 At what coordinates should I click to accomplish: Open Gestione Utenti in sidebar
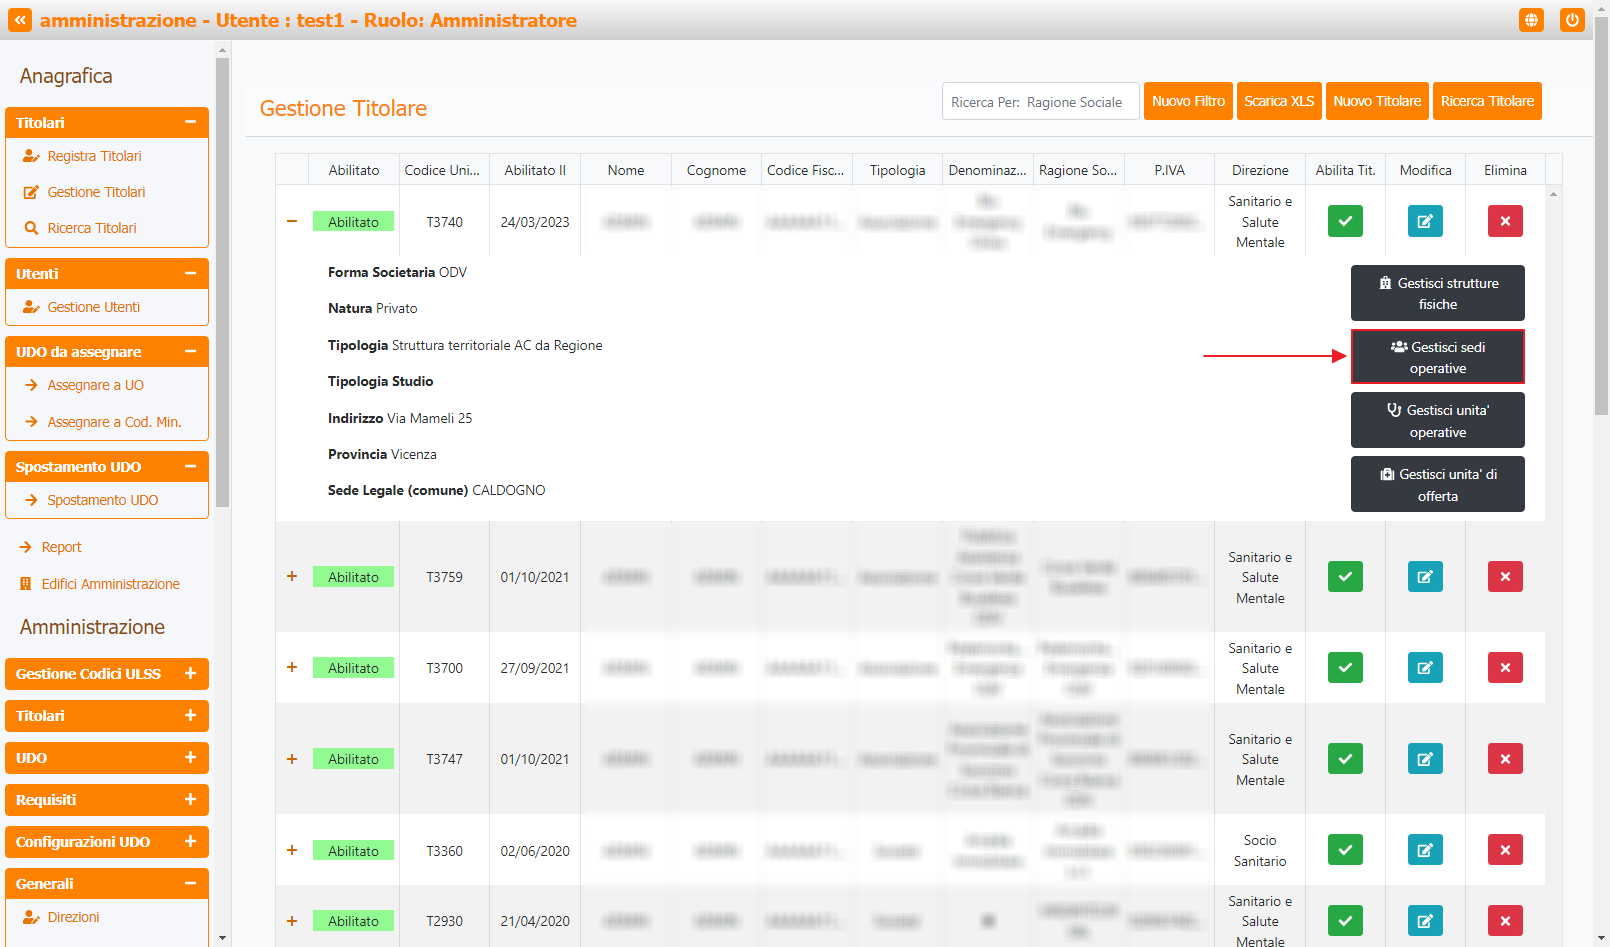pyautogui.click(x=93, y=307)
